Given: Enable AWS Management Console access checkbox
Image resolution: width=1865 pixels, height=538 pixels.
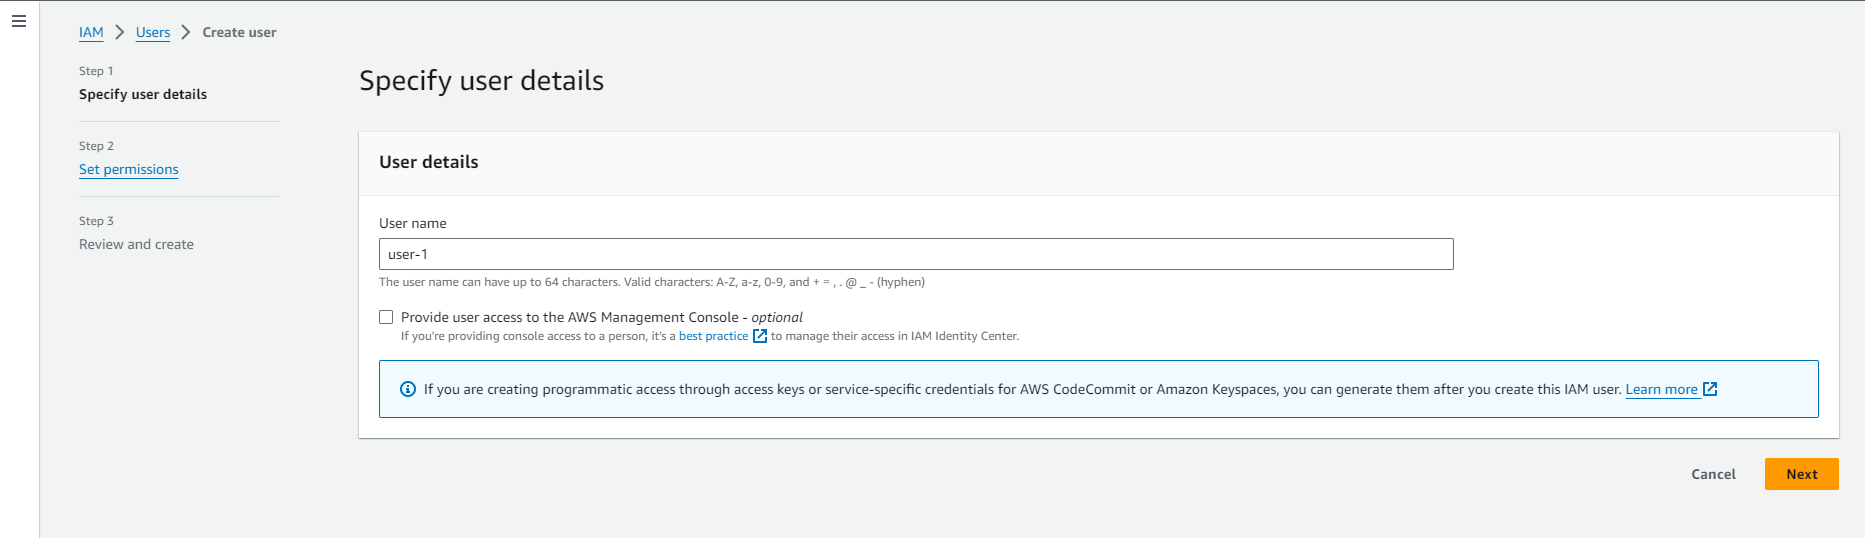Looking at the screenshot, I should [x=386, y=317].
